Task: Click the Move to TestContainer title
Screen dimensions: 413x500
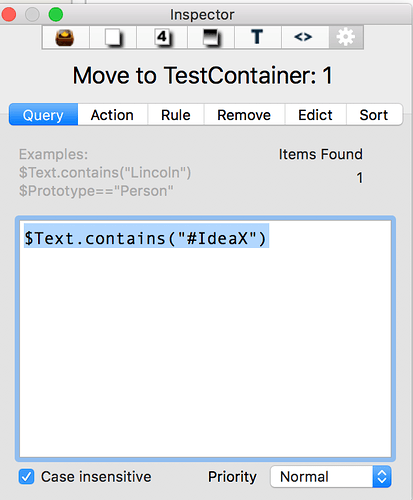Action: pyautogui.click(x=203, y=75)
